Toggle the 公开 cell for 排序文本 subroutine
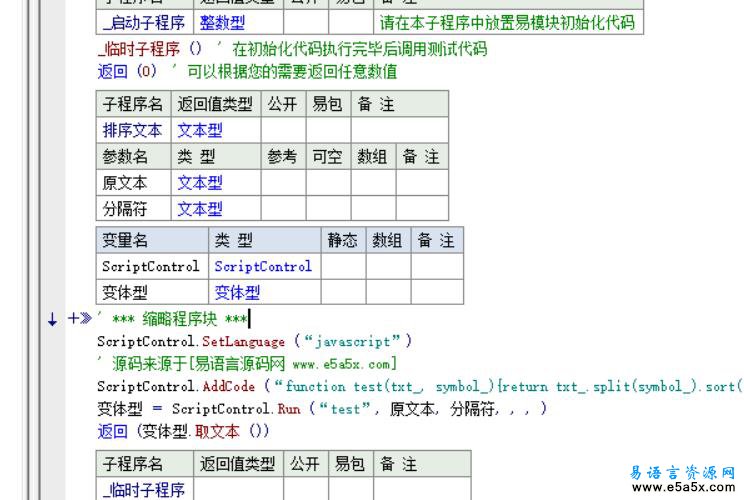Screen dimensions: 744x500 point(283,130)
